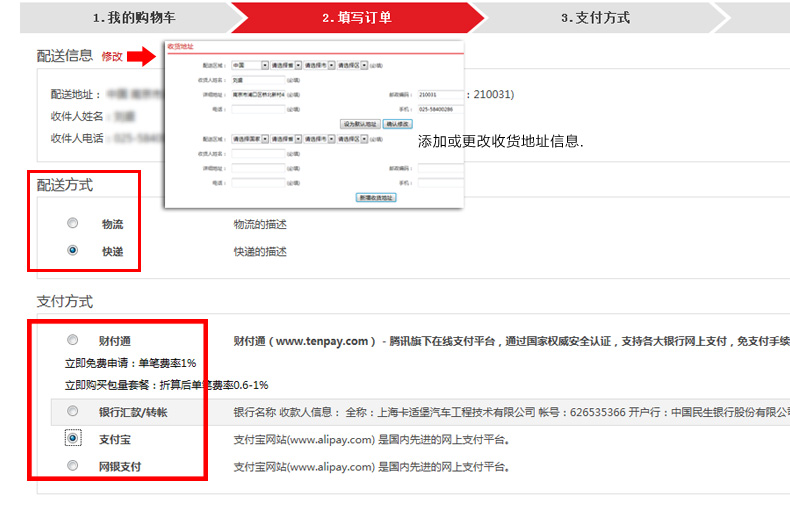
Task: Choose the 快递 delivery radio button
Action: pyautogui.click(x=73, y=250)
